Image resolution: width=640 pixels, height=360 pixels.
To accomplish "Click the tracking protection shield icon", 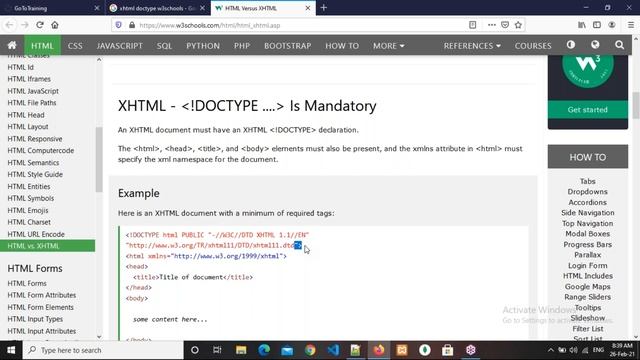I will click(119, 25).
